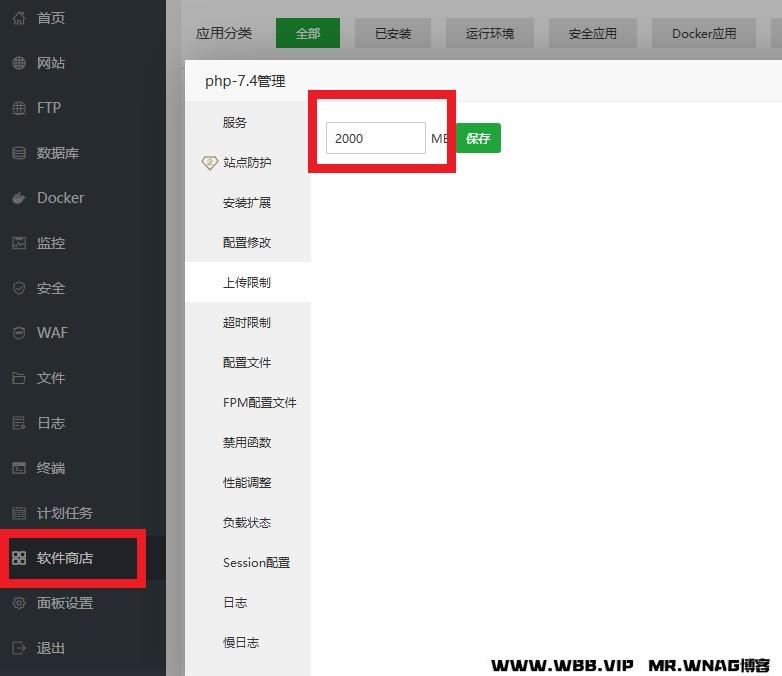
Task: Click the logout icon beside 退出
Action: [19, 648]
